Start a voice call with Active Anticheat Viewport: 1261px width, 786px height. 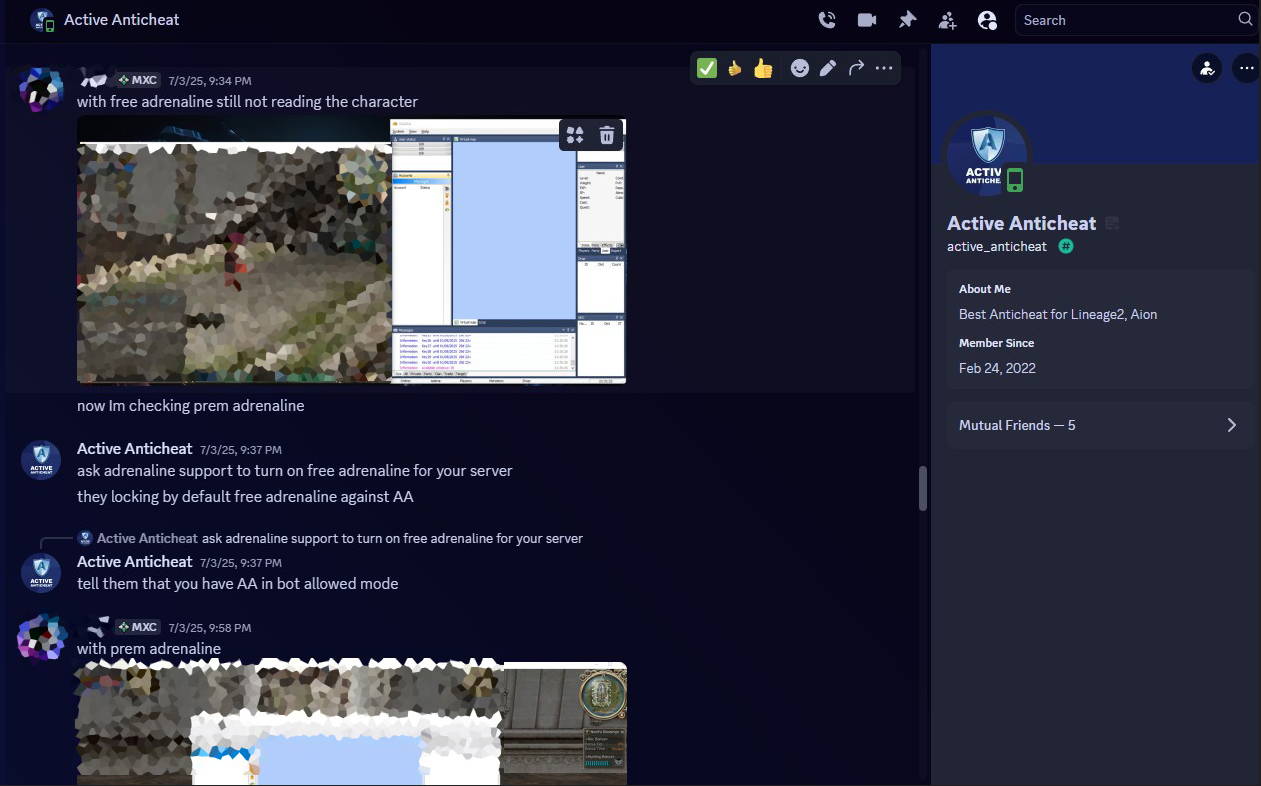click(x=826, y=20)
